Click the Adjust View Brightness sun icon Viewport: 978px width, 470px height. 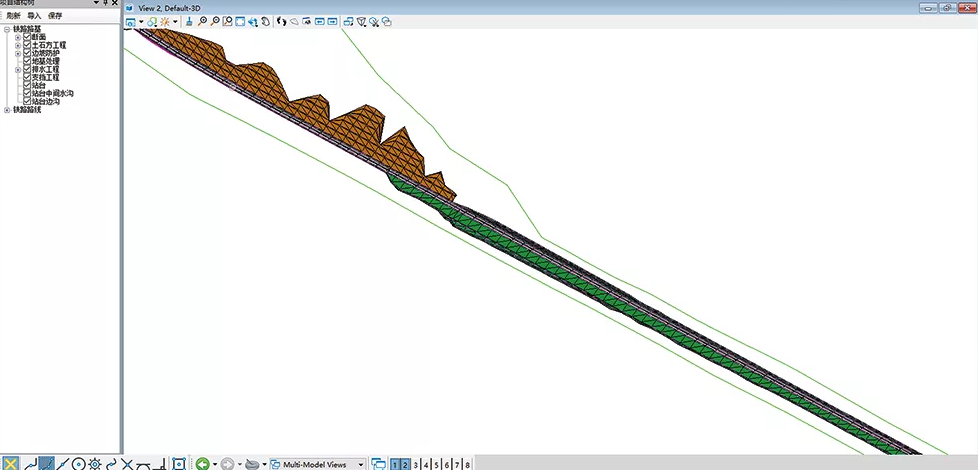point(165,22)
